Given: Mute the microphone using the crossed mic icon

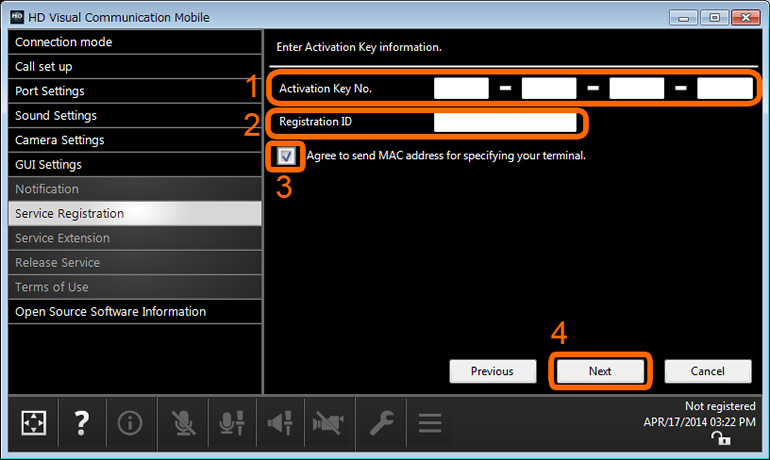Looking at the screenshot, I should coord(183,423).
